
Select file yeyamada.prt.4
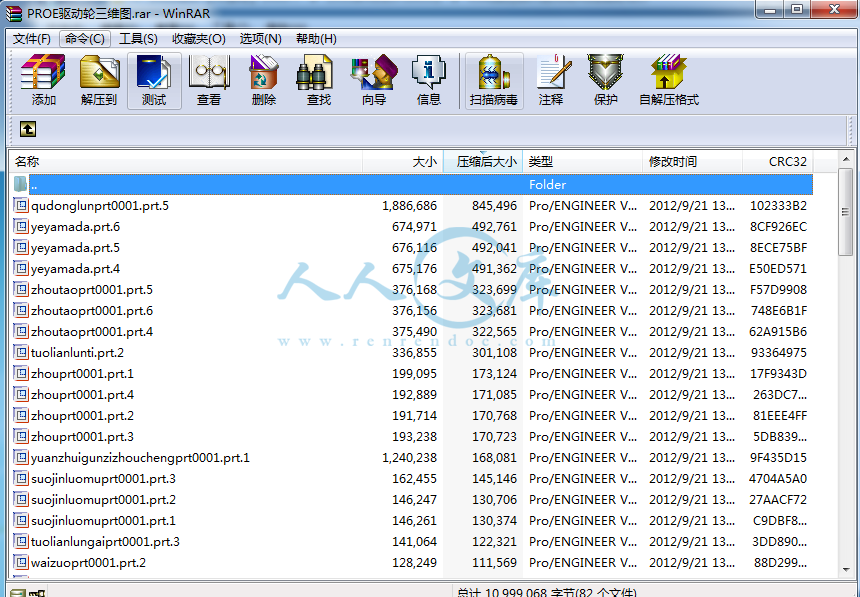pos(75,269)
